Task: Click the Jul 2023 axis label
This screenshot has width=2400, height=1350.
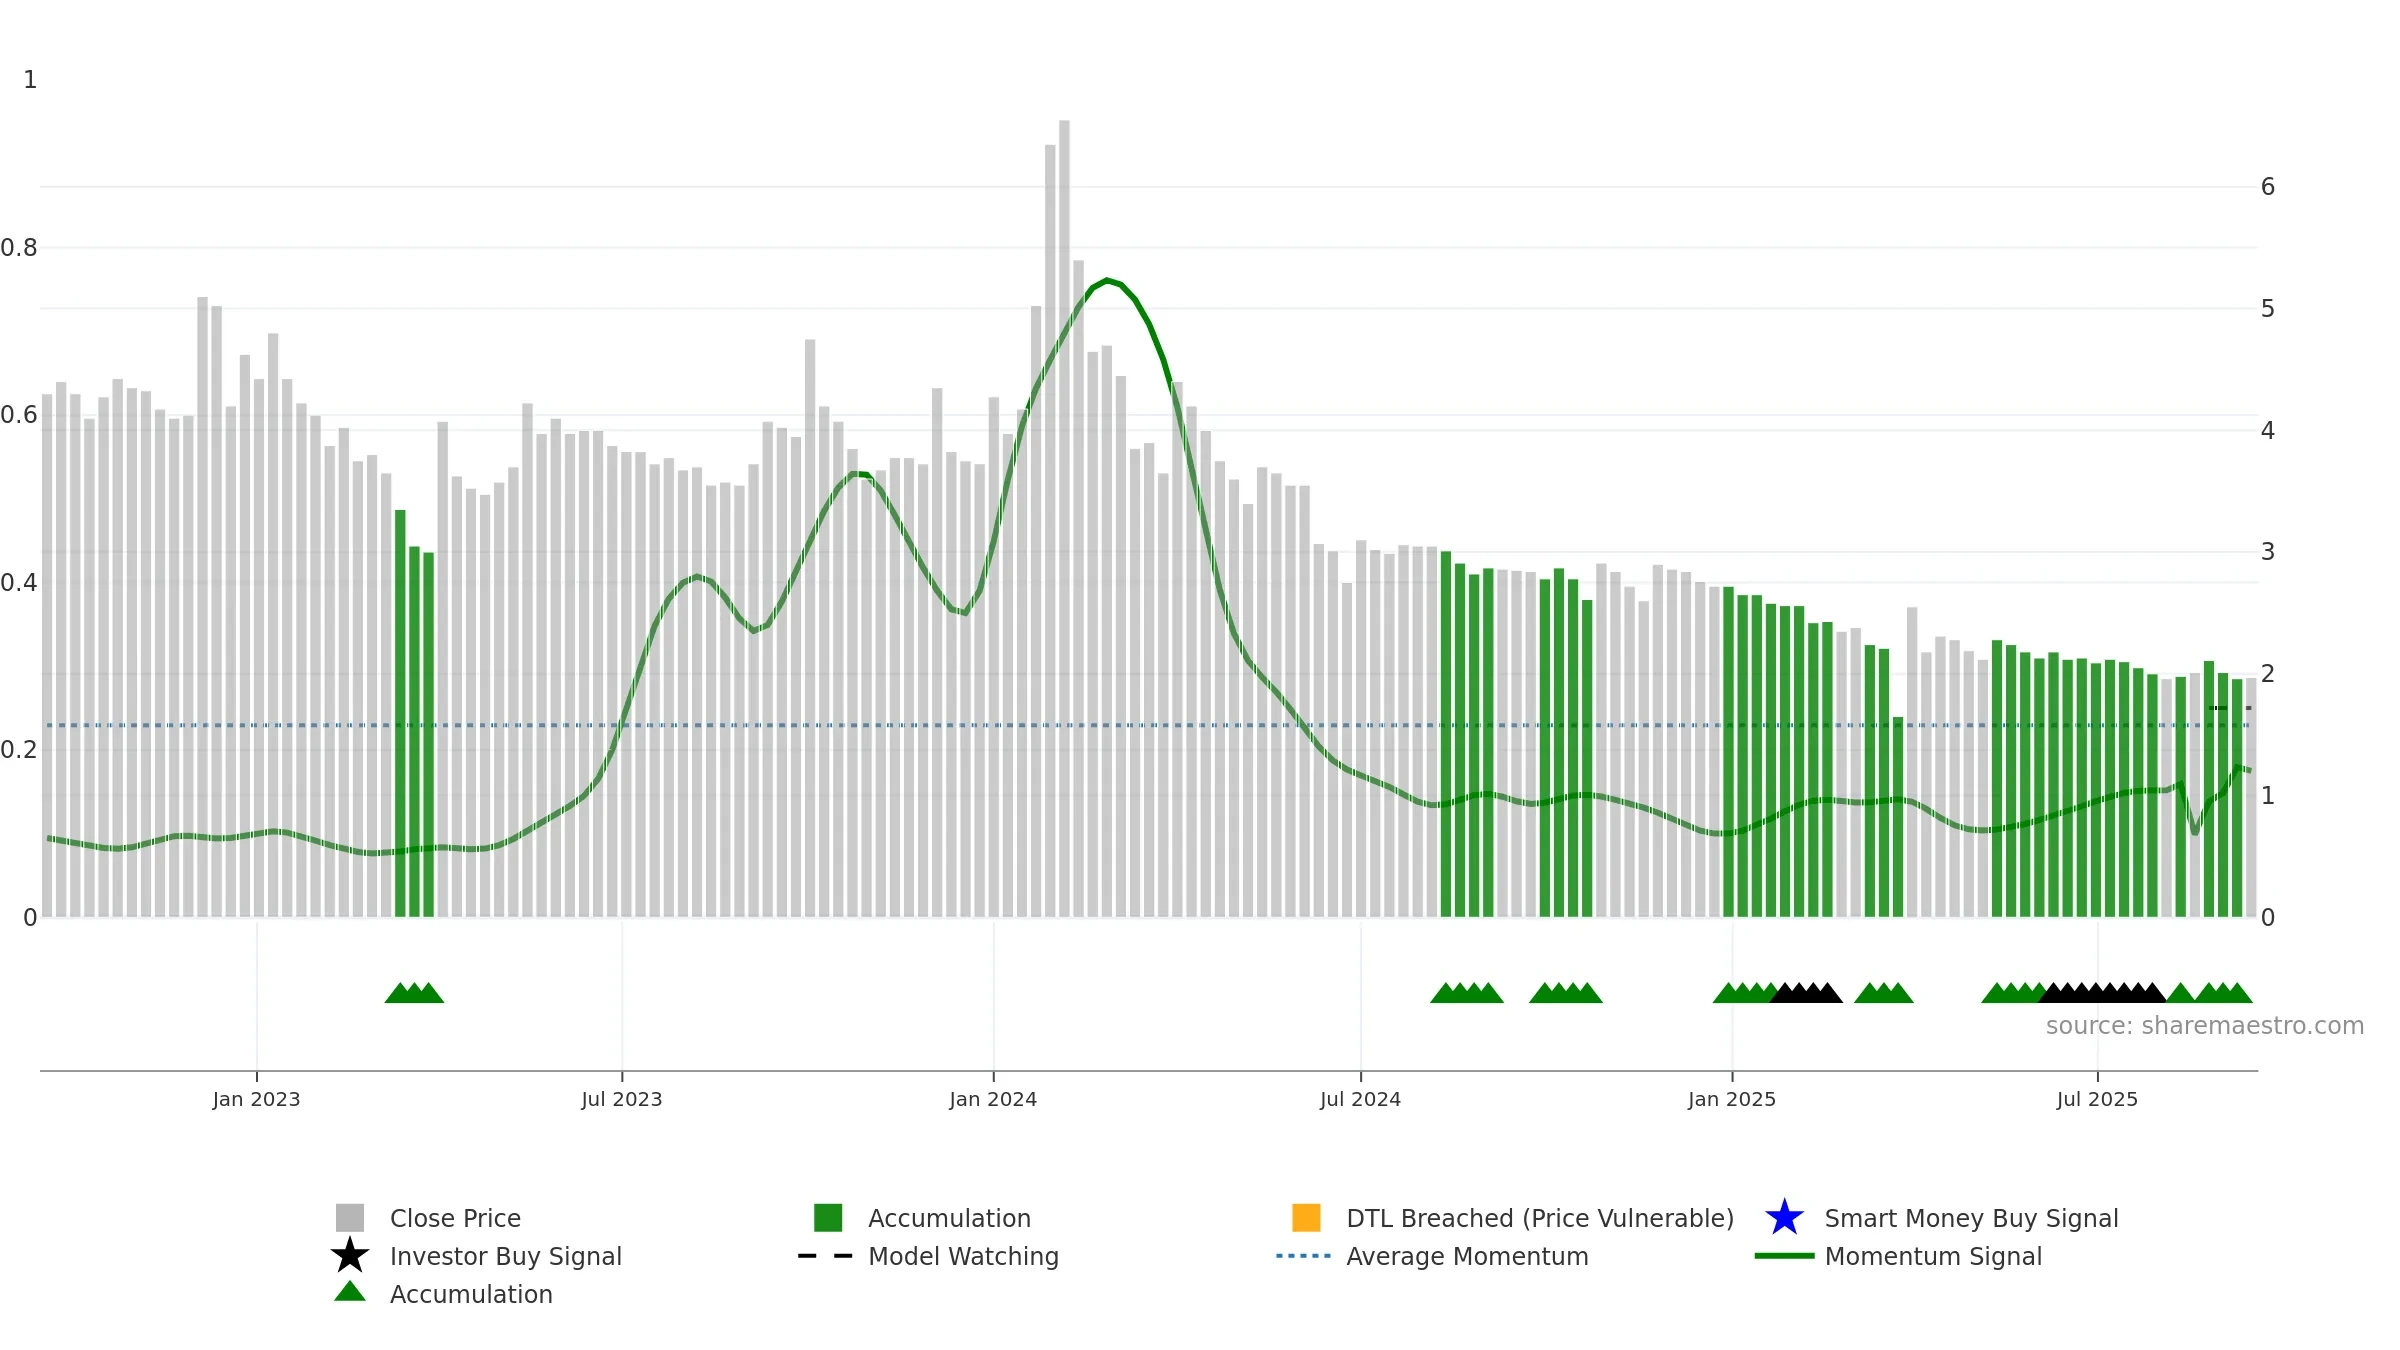Action: click(622, 1100)
